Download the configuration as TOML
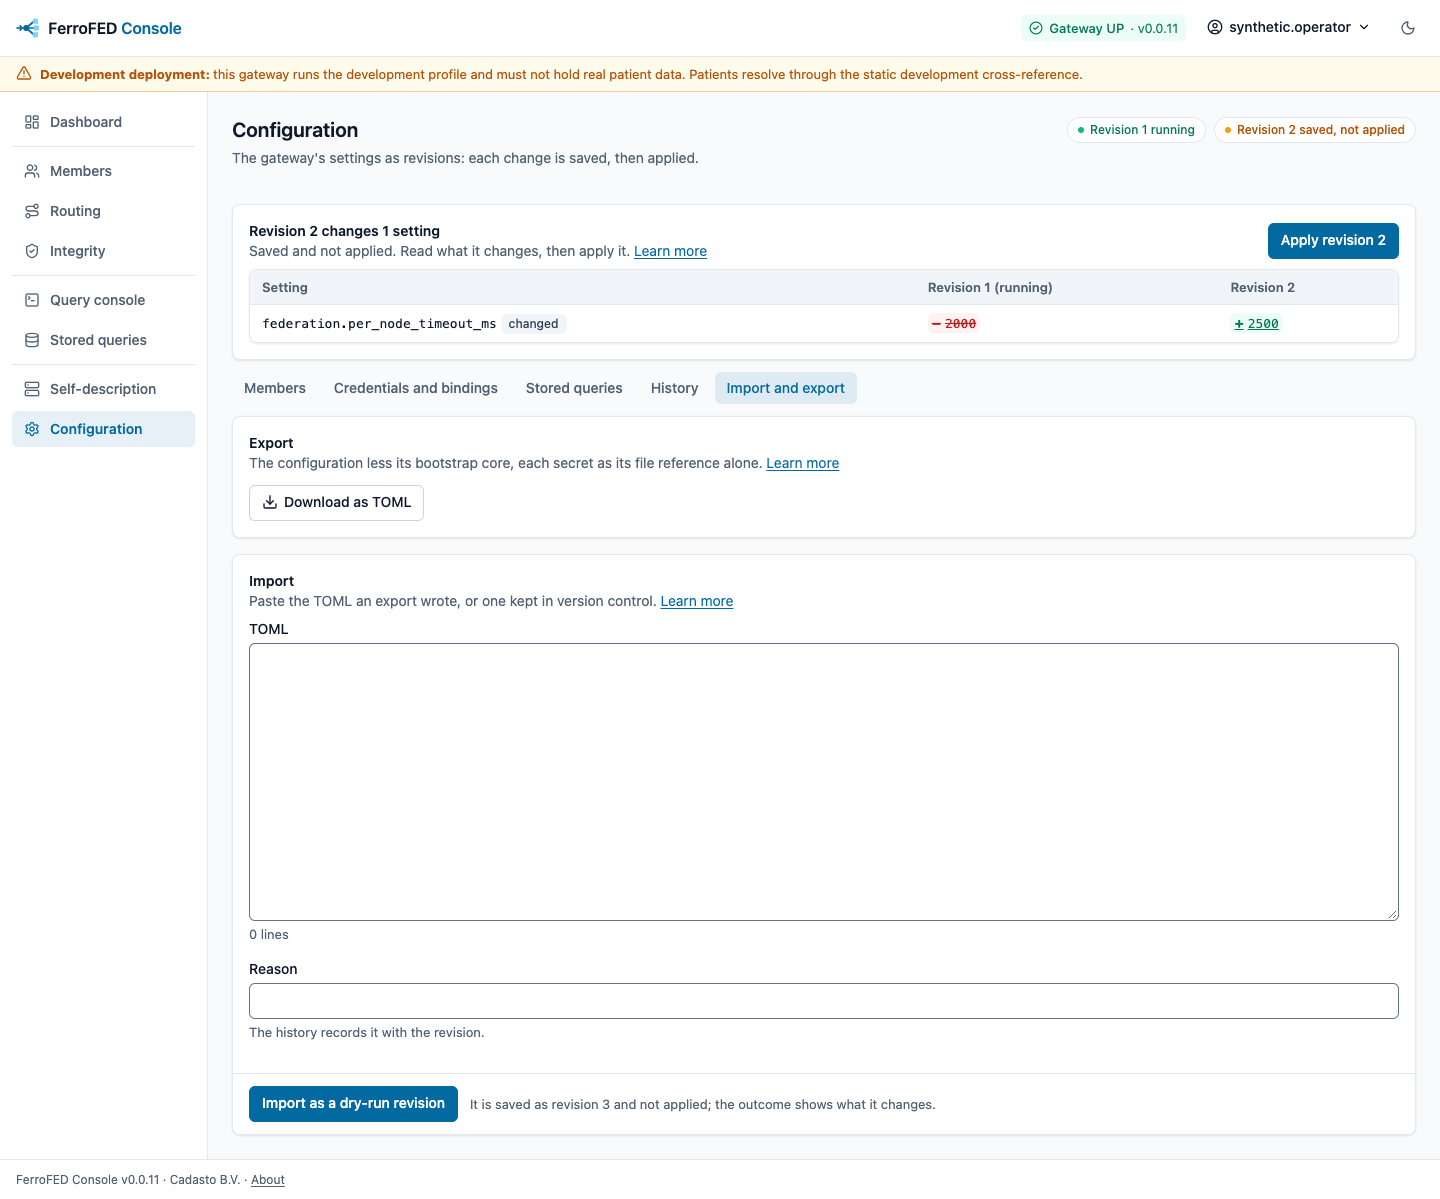 click(x=336, y=503)
